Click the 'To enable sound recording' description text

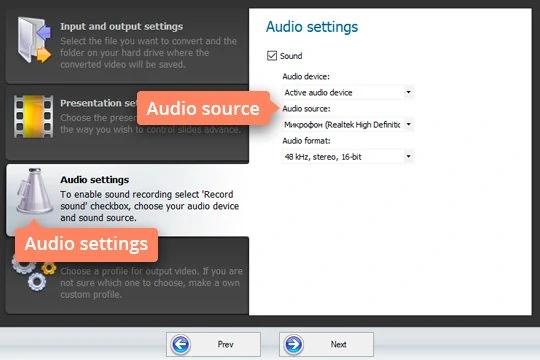click(149, 206)
